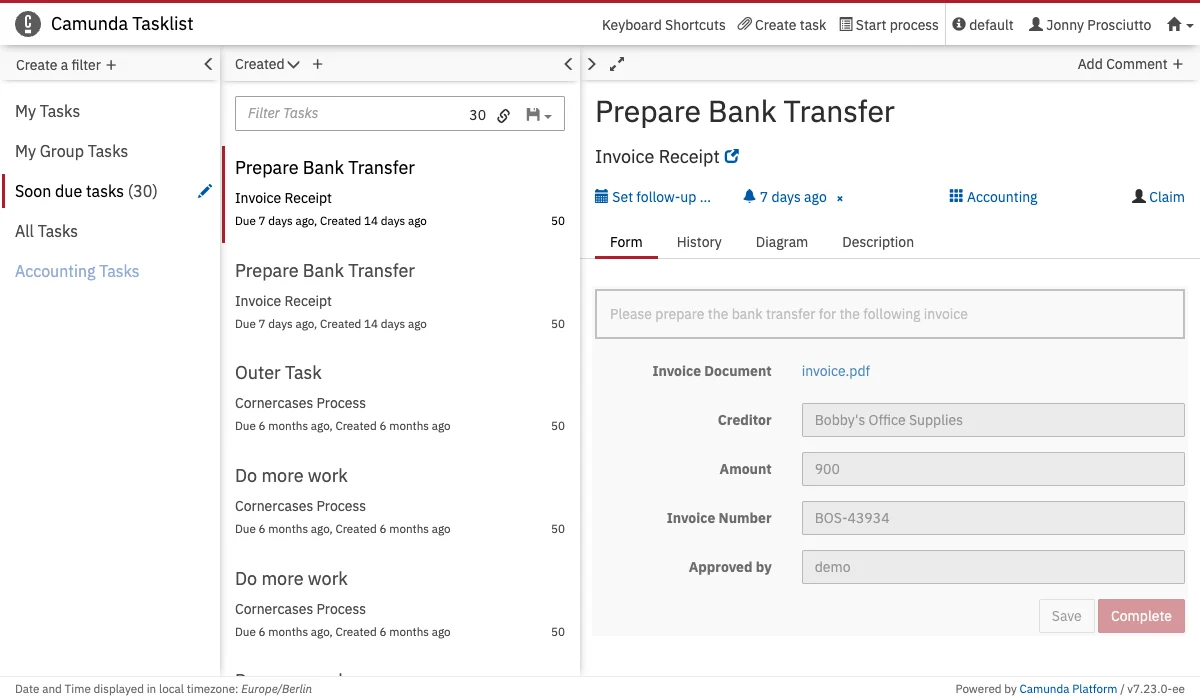1200x700 pixels.
Task: Click the due date bell 7 days ago
Action: pos(785,197)
